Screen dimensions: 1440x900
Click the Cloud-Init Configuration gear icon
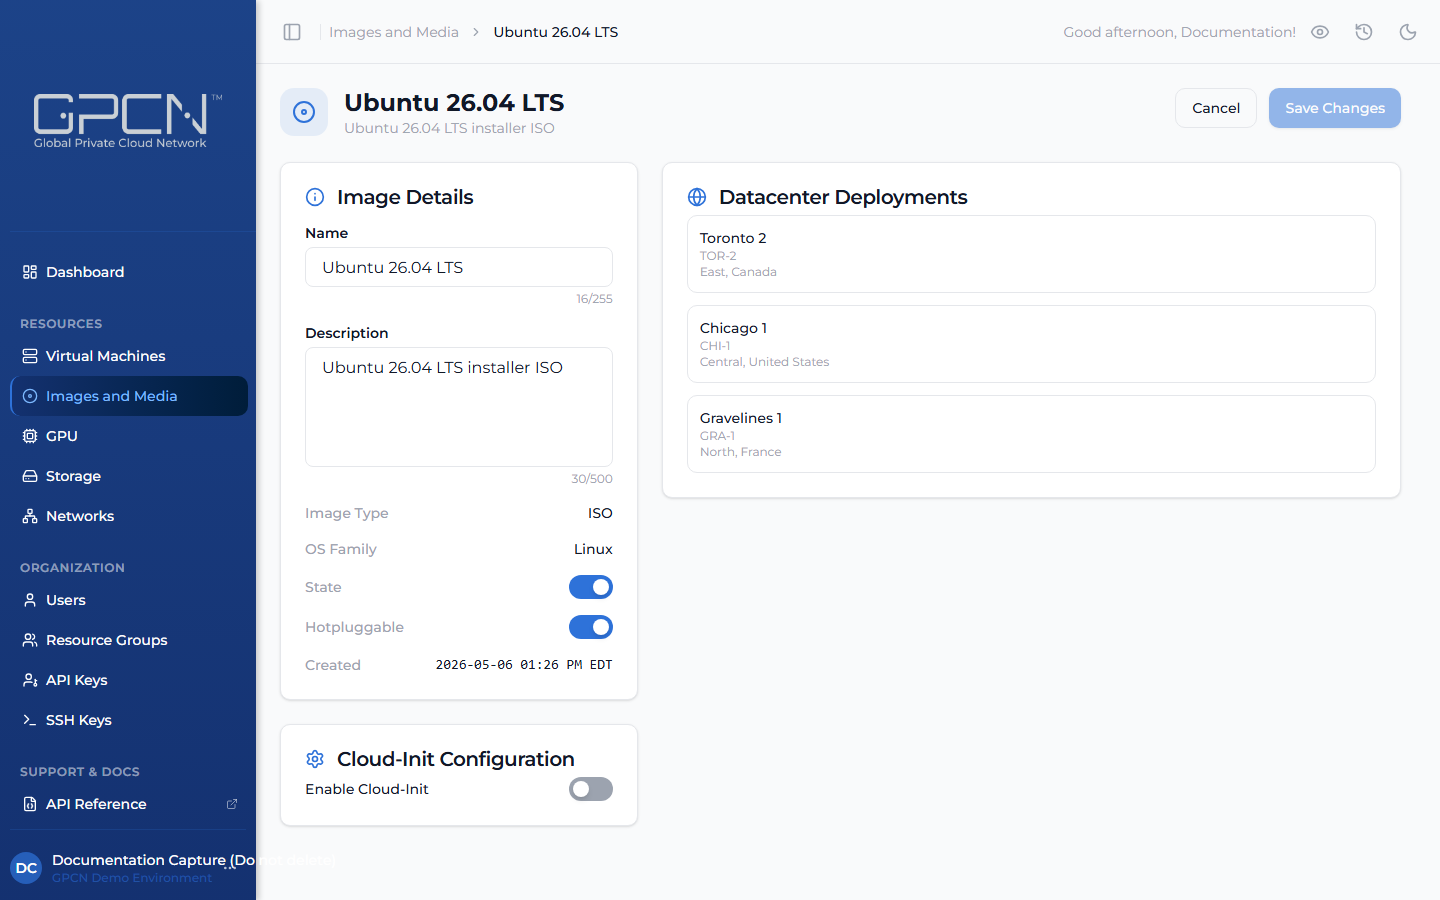(315, 759)
